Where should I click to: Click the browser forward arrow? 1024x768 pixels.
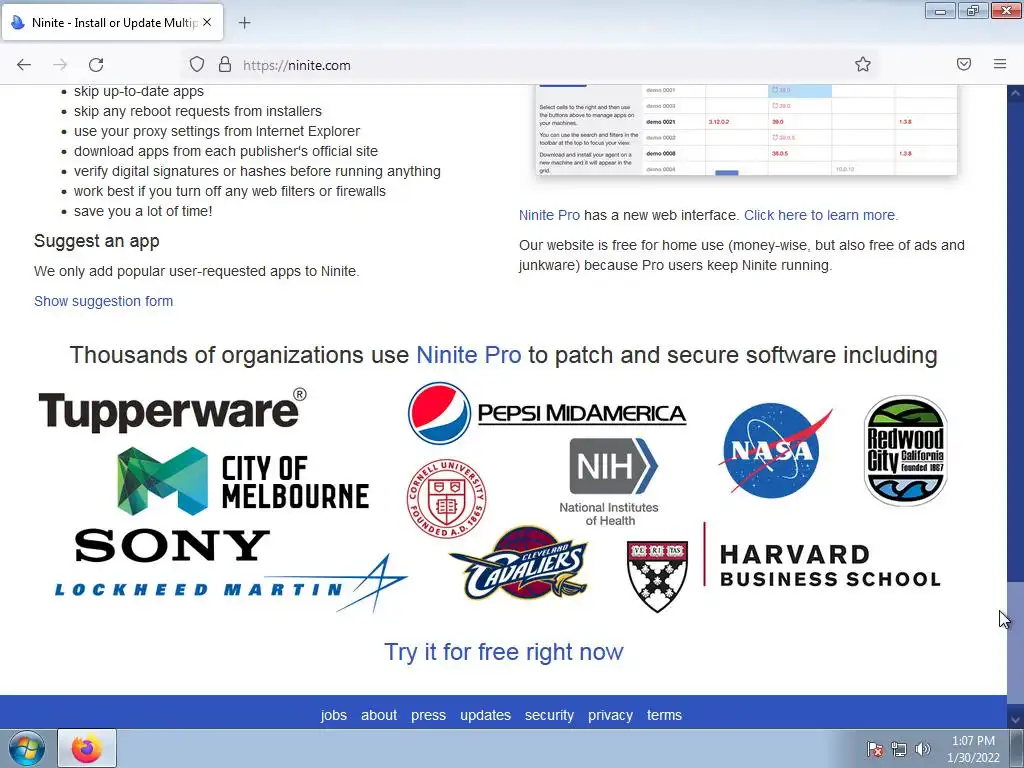(x=60, y=65)
